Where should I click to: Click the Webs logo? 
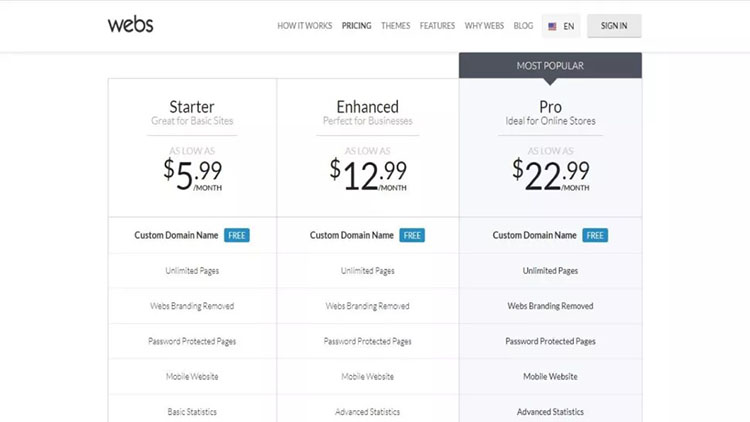click(130, 24)
